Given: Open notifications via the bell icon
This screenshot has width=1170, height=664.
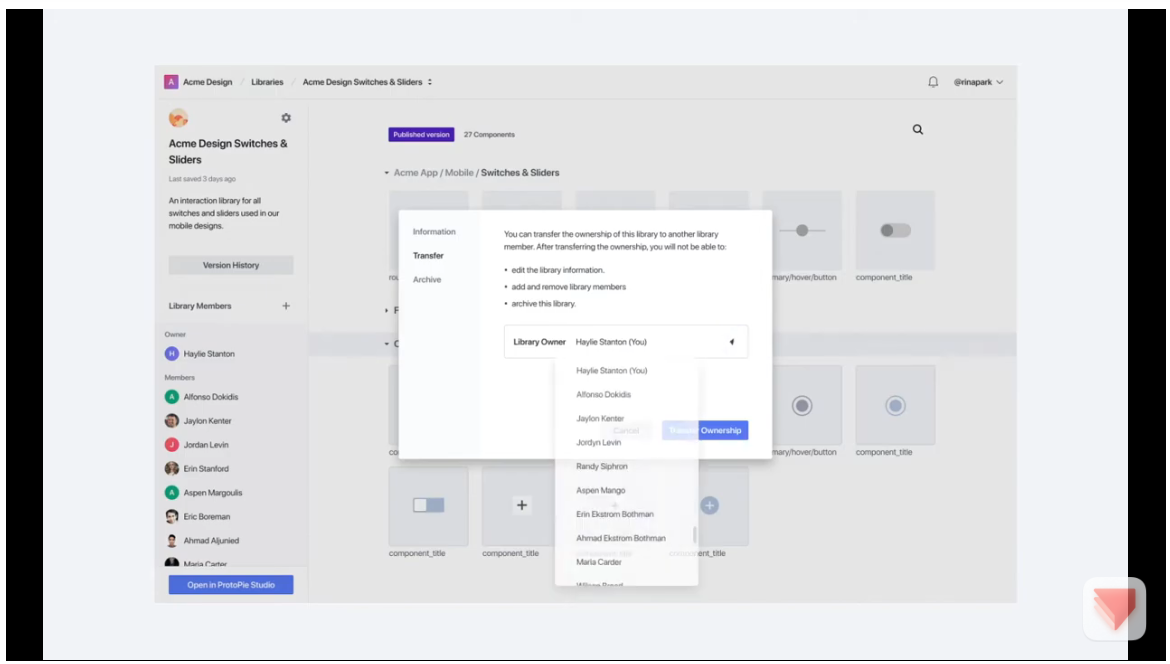Looking at the screenshot, I should 933,82.
